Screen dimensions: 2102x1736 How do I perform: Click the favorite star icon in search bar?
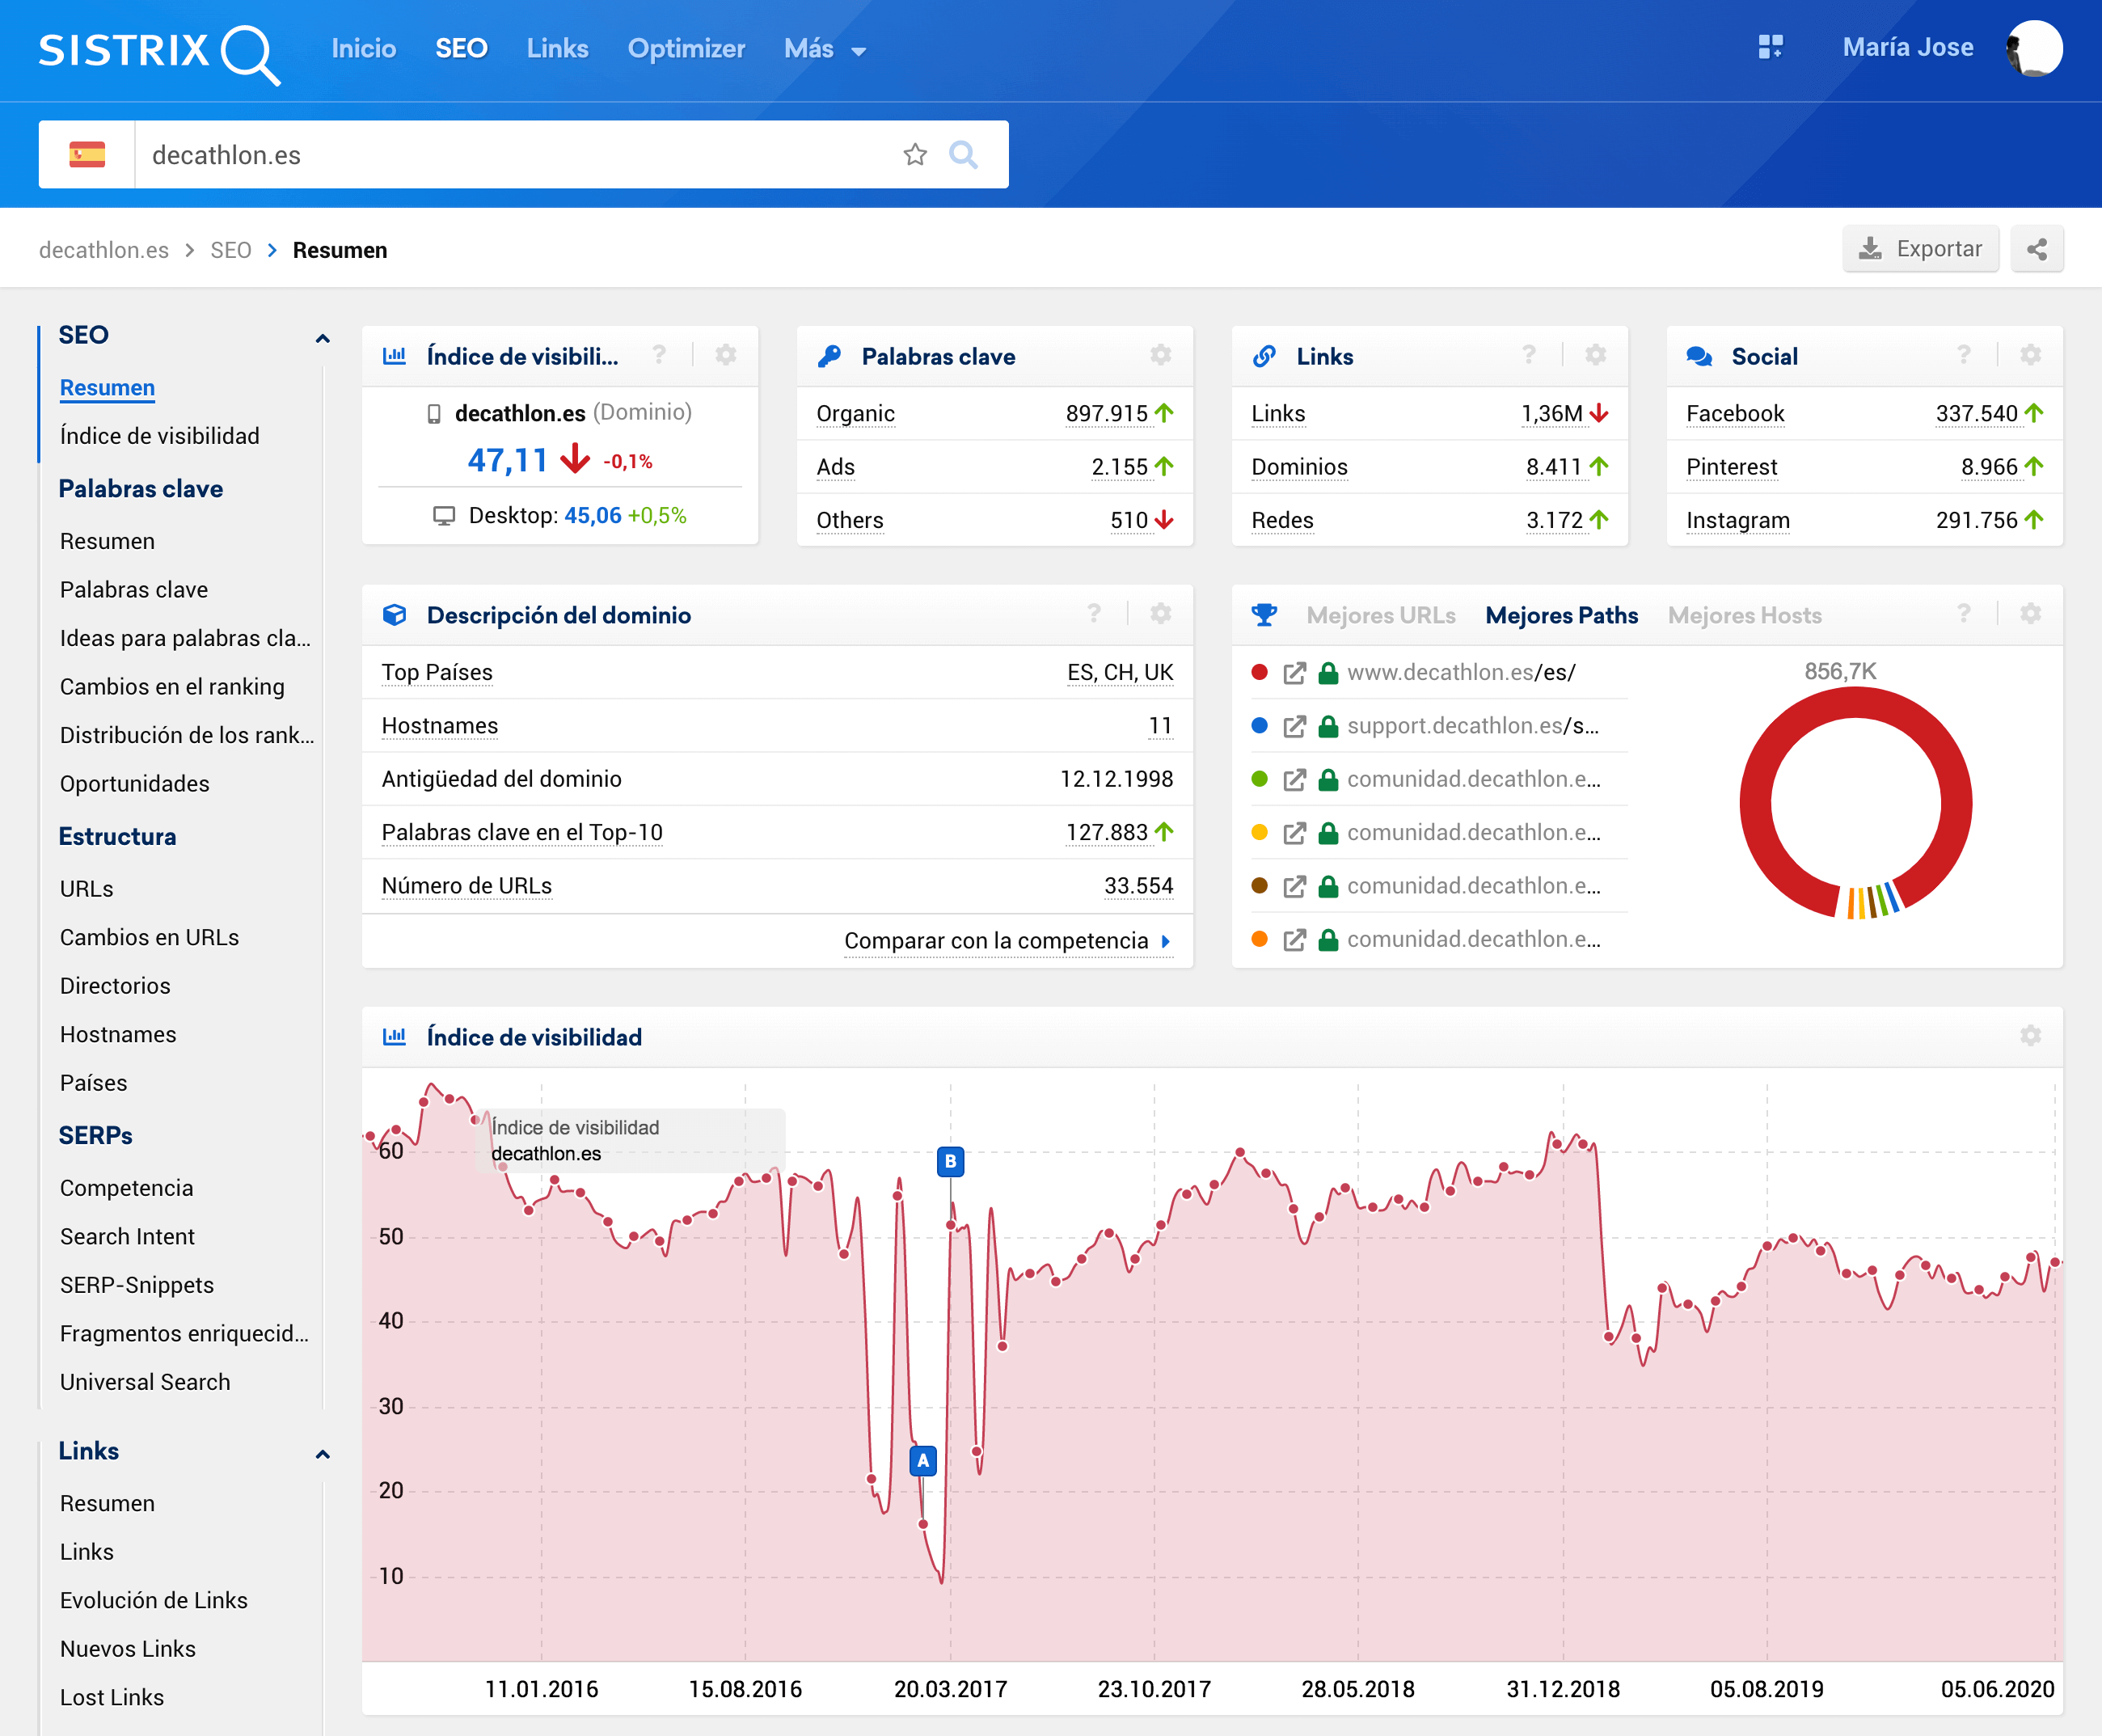pyautogui.click(x=914, y=155)
